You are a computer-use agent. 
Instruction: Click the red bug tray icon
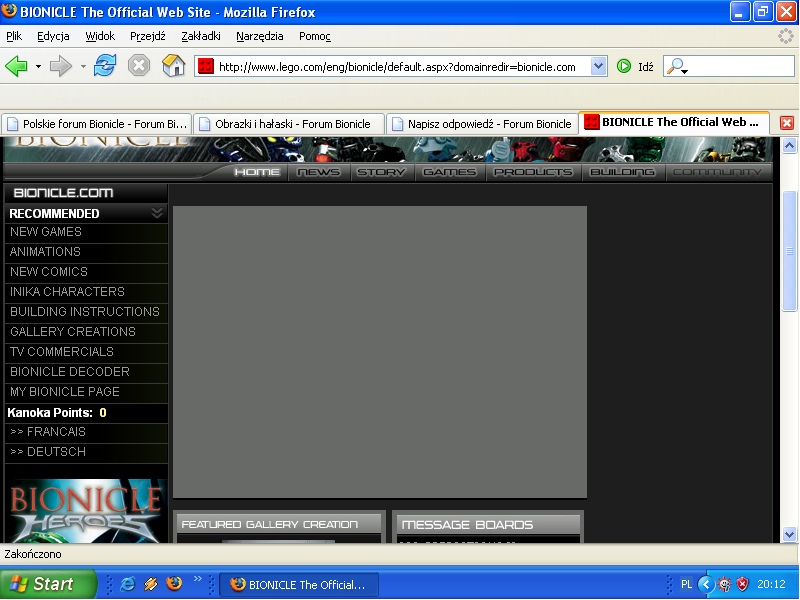click(724, 584)
